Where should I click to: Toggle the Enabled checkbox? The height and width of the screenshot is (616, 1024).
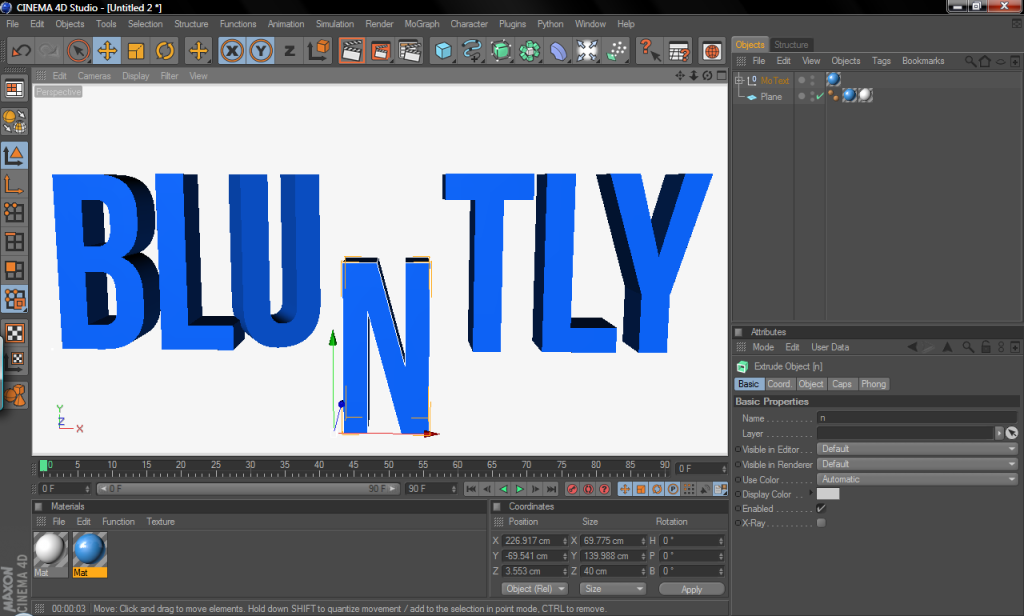click(x=821, y=509)
